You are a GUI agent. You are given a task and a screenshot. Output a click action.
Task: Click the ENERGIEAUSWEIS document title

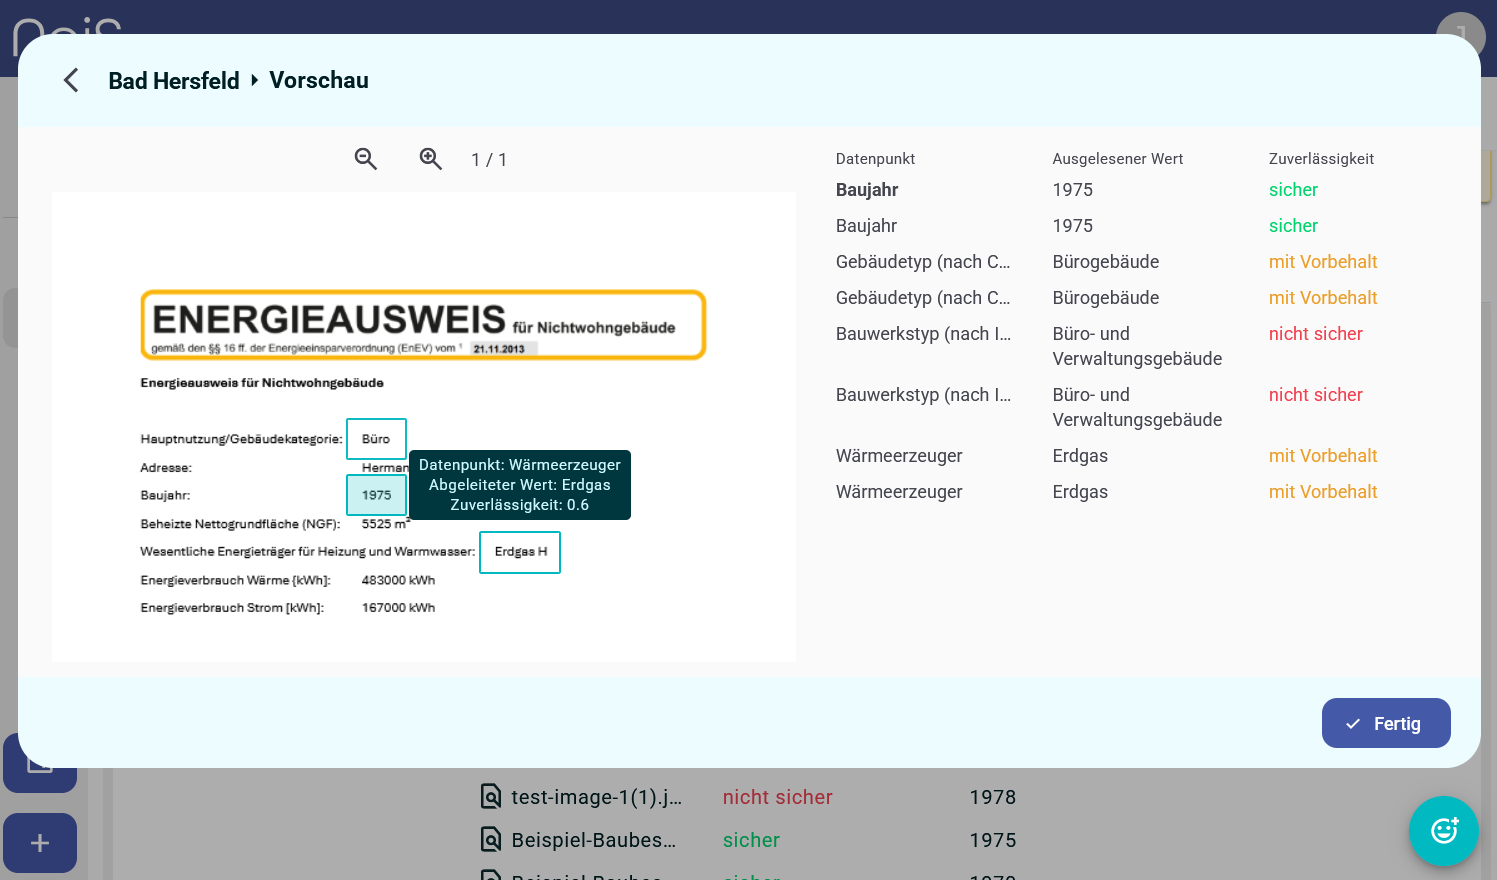coord(329,320)
